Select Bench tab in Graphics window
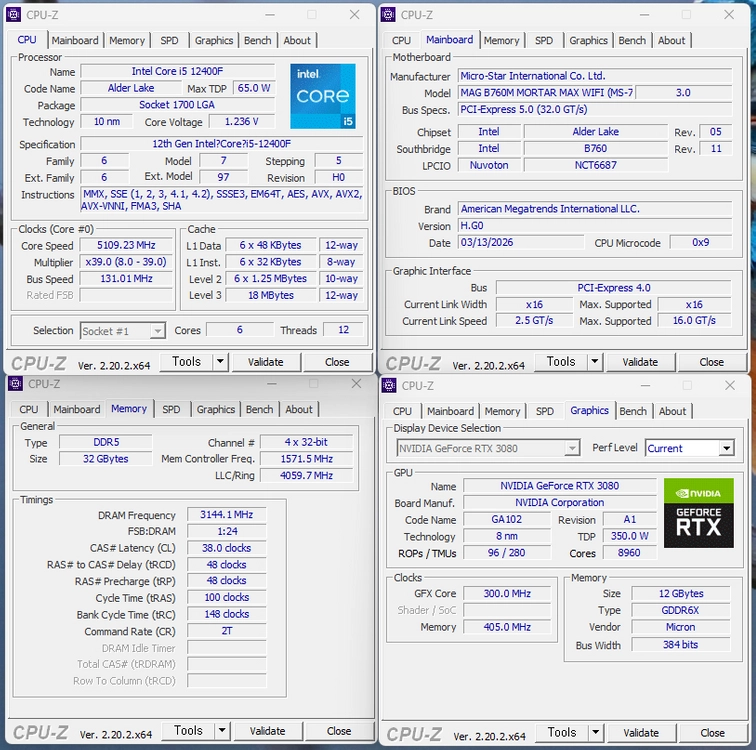 click(x=633, y=411)
